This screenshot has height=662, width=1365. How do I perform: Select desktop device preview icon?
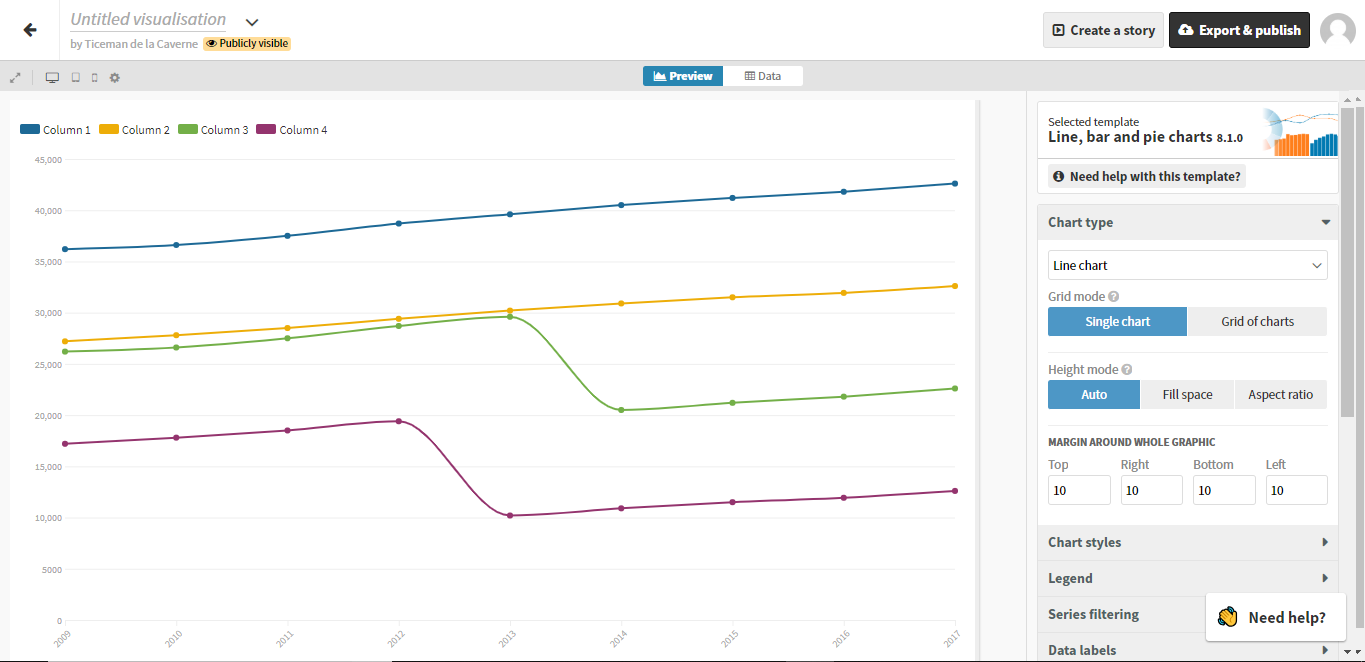click(x=52, y=77)
